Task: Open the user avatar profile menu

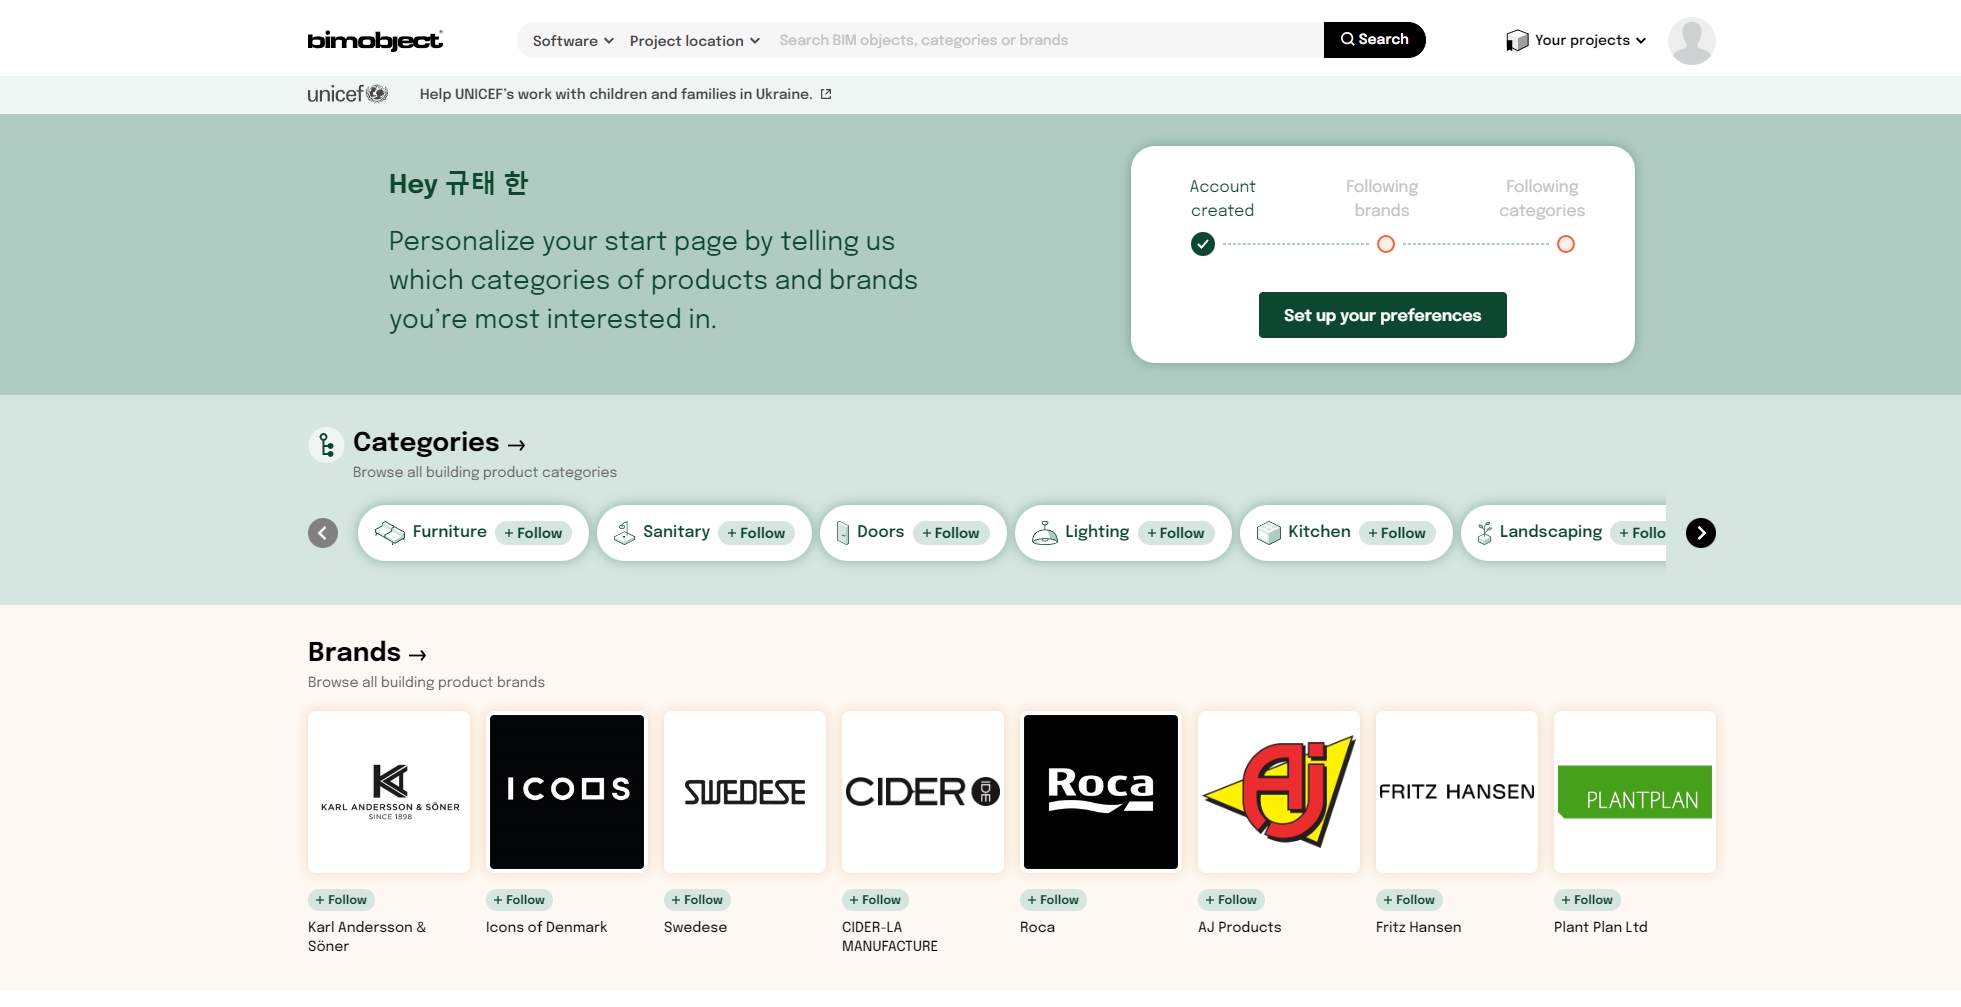Action: pos(1691,40)
